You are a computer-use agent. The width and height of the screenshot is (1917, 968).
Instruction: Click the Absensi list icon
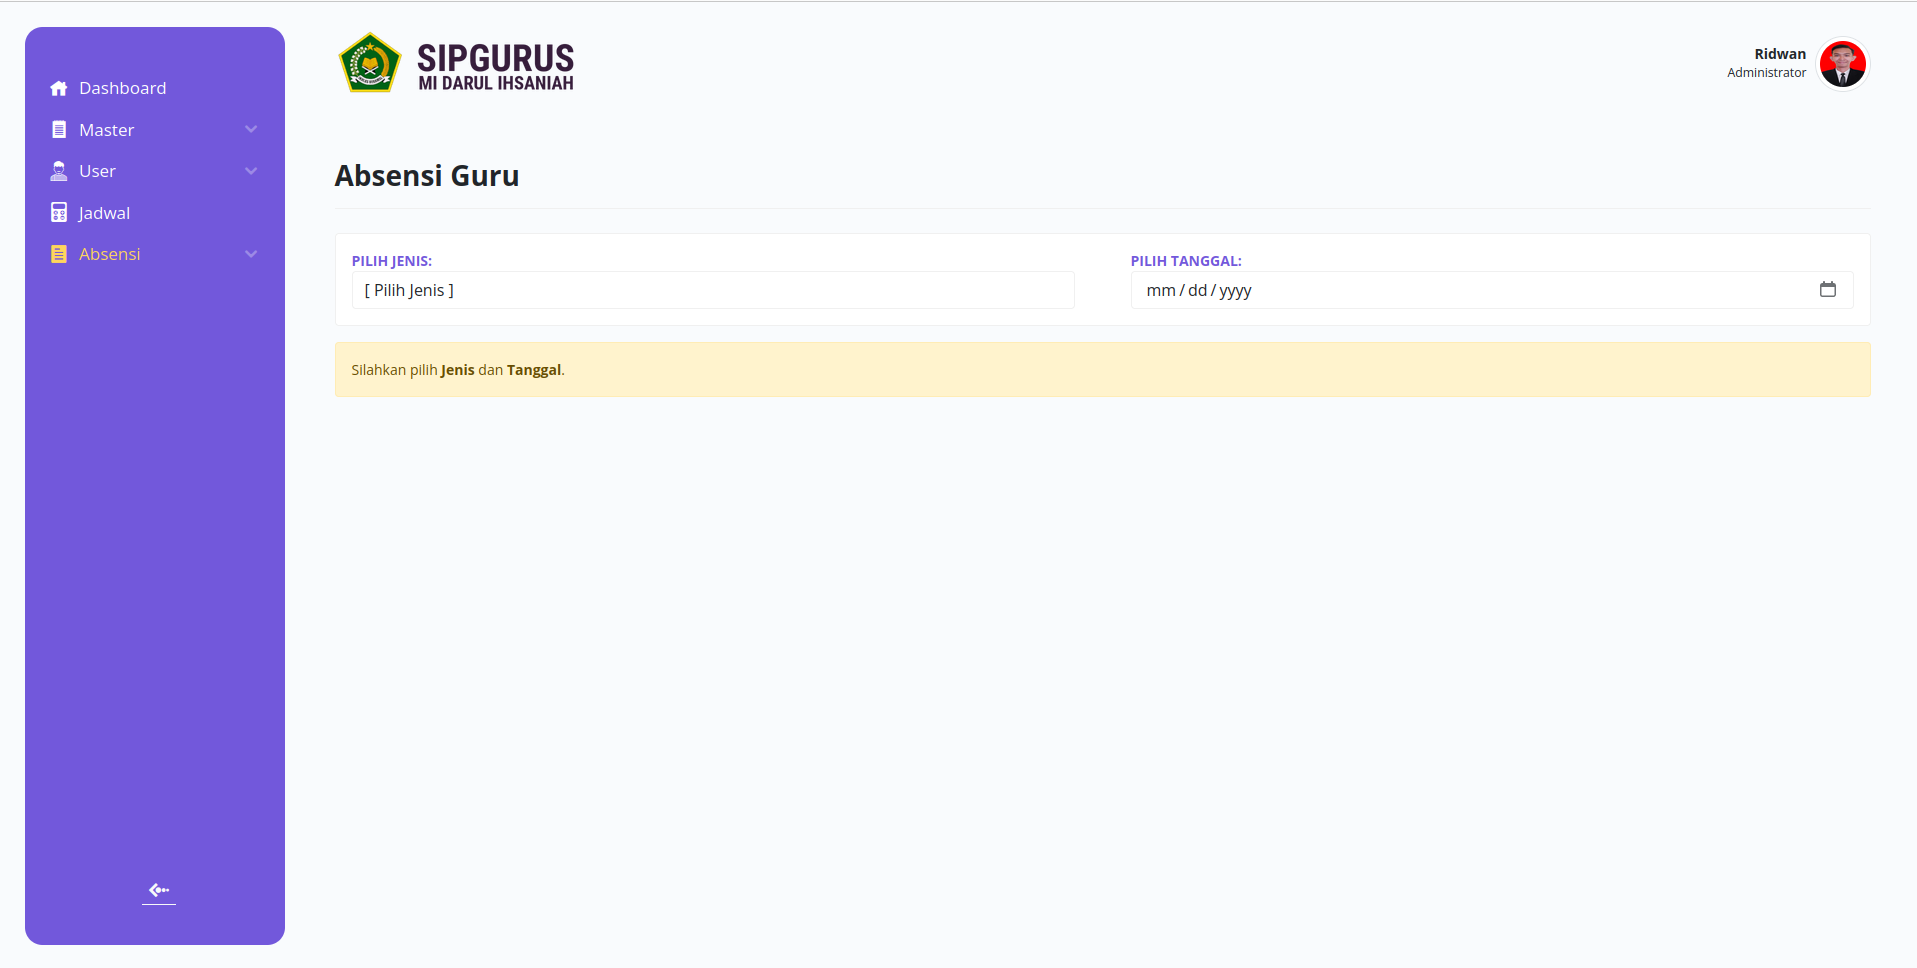tap(59, 254)
